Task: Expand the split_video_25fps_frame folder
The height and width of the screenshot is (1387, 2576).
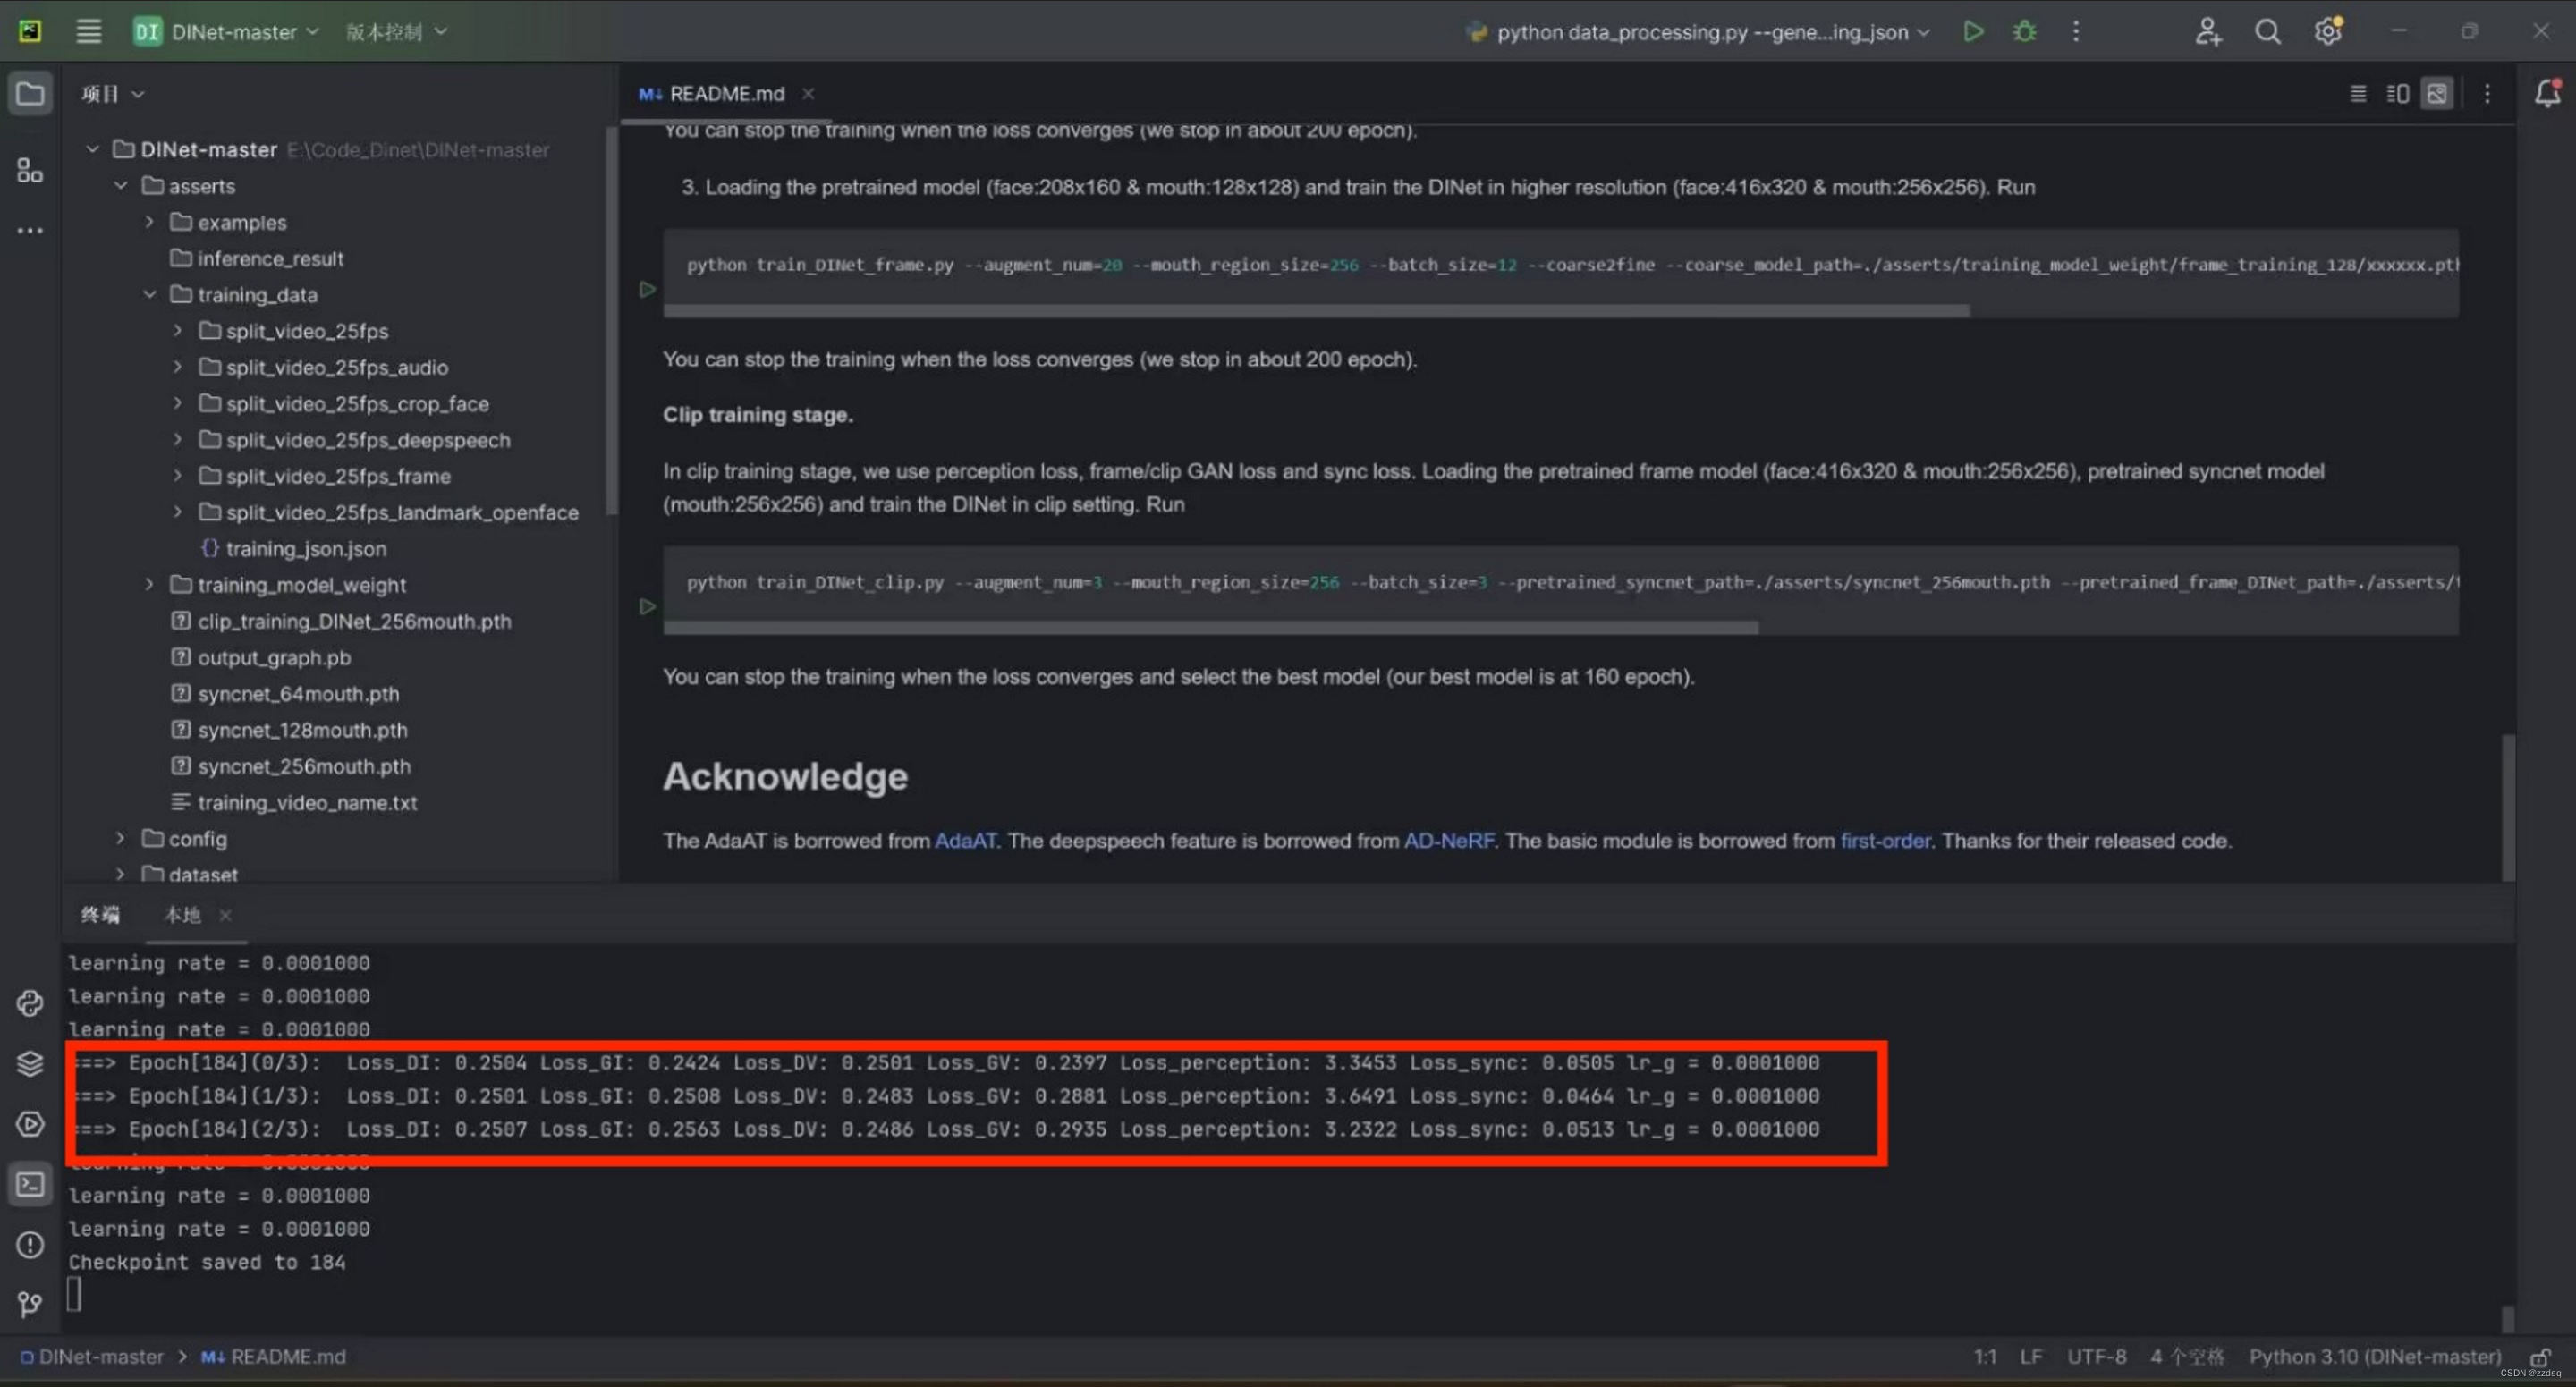Action: [x=177, y=476]
